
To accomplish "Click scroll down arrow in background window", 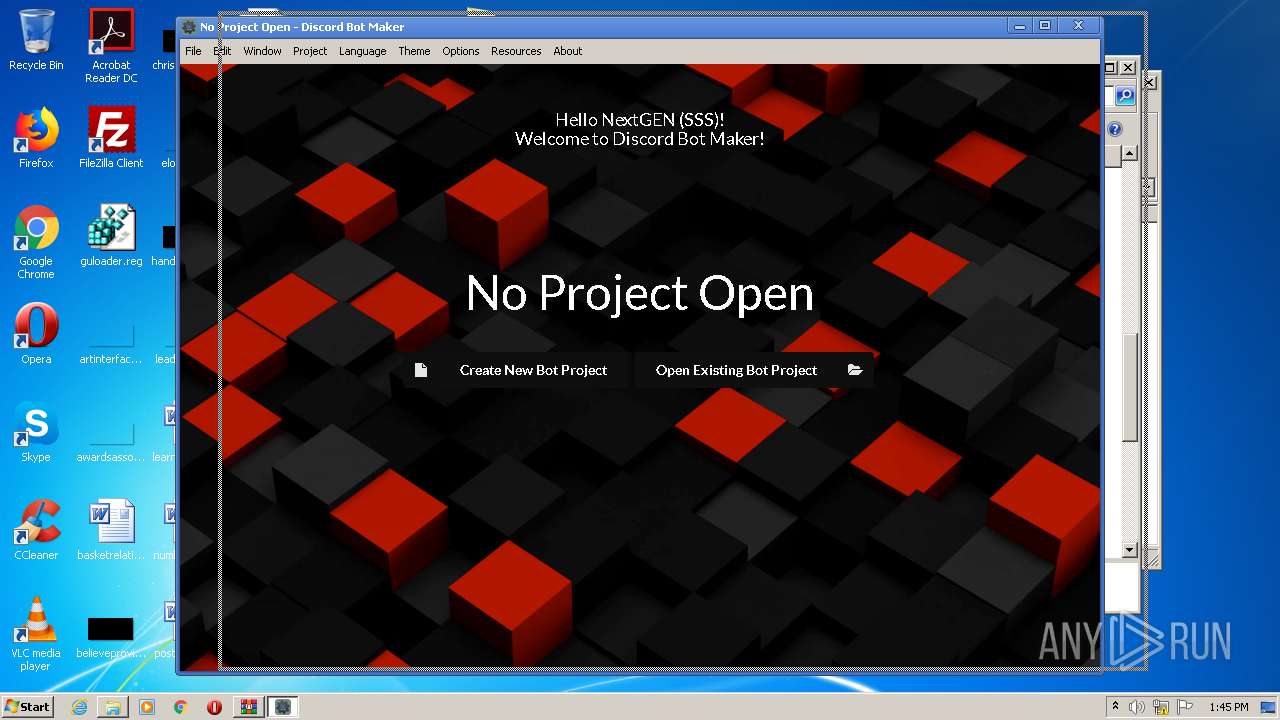I will point(1129,550).
